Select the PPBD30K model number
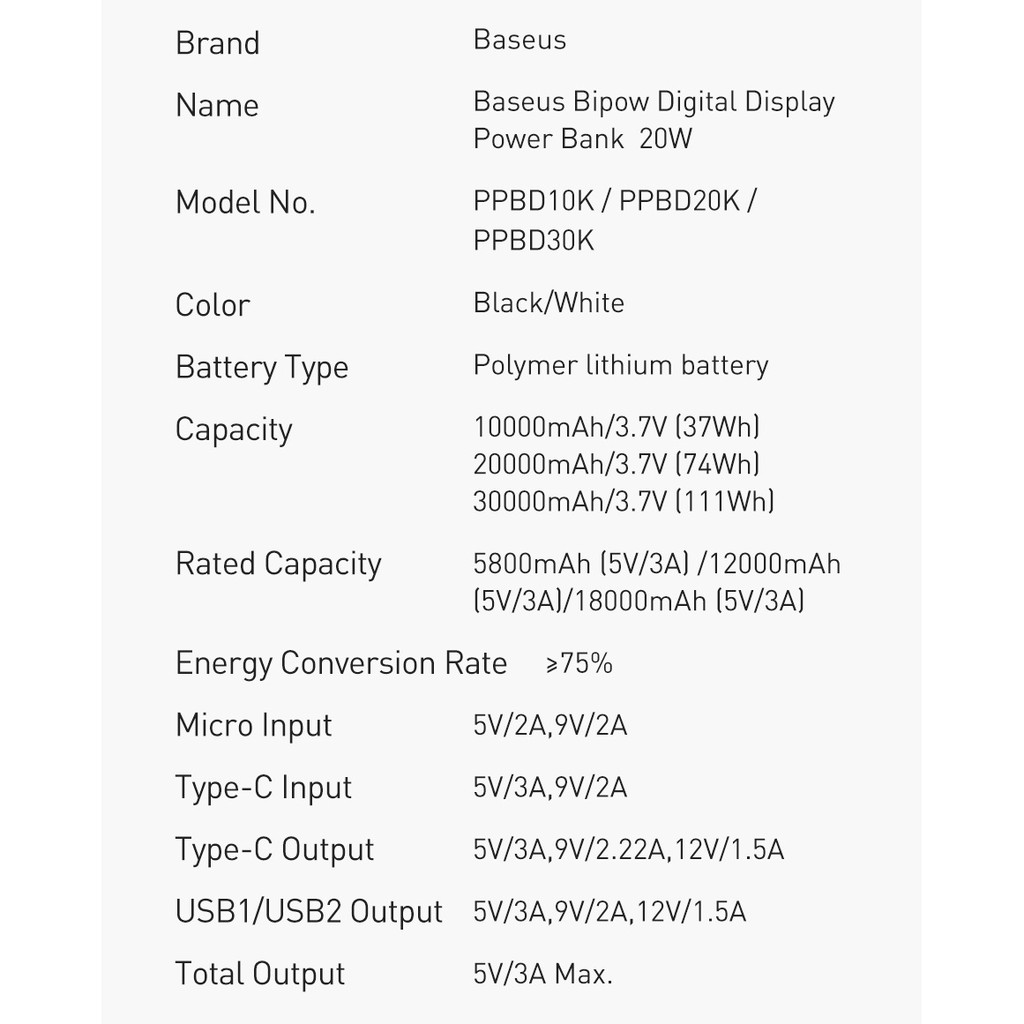Screen dimensions: 1024x1024 coord(533,240)
